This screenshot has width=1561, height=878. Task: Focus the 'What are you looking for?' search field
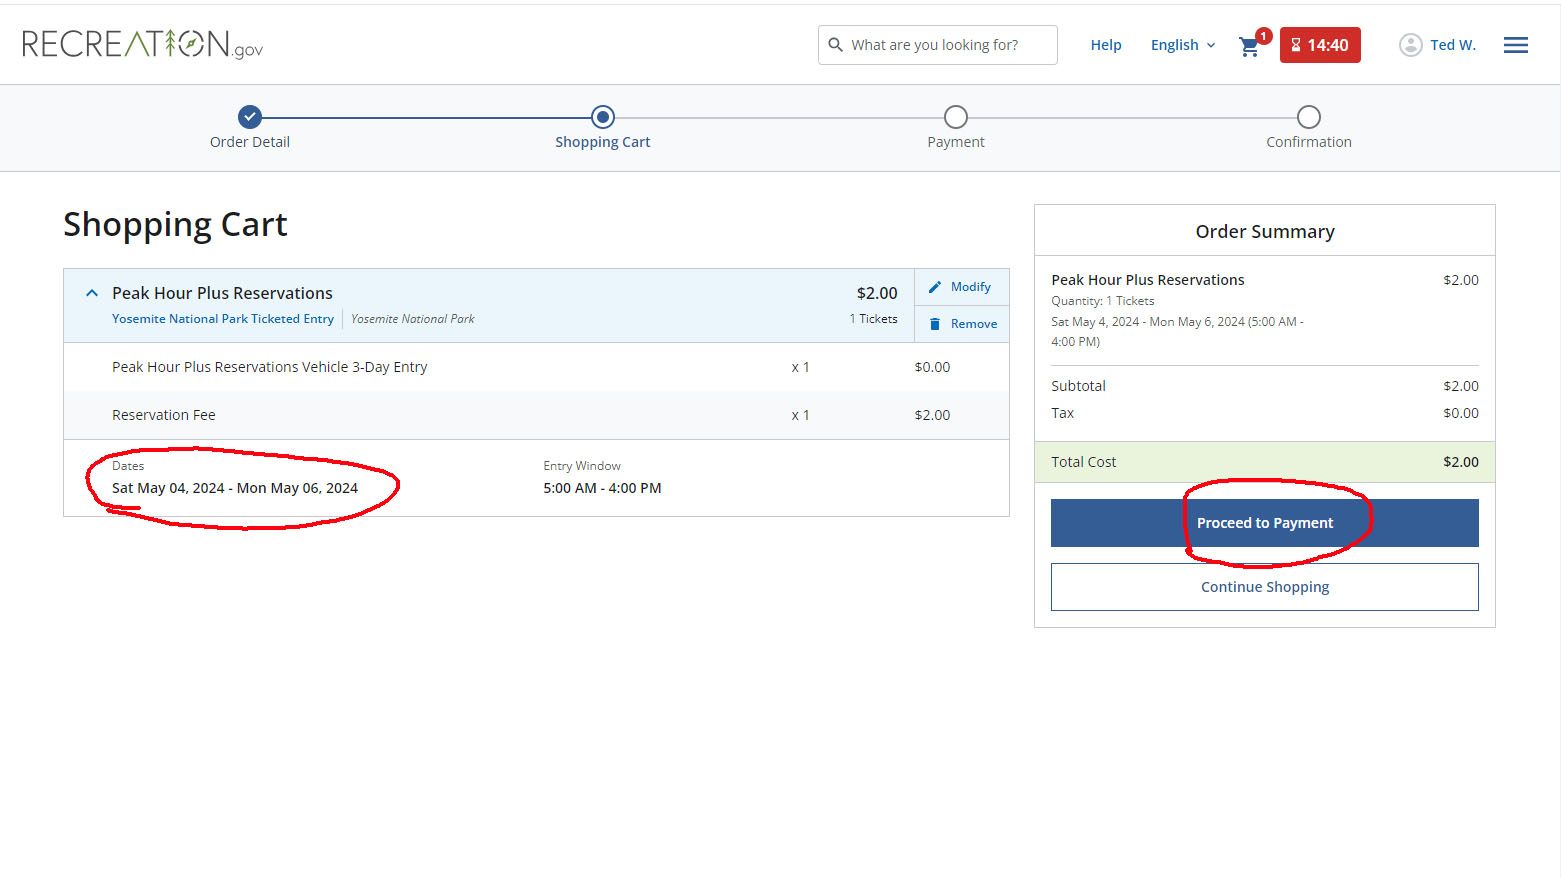point(945,45)
